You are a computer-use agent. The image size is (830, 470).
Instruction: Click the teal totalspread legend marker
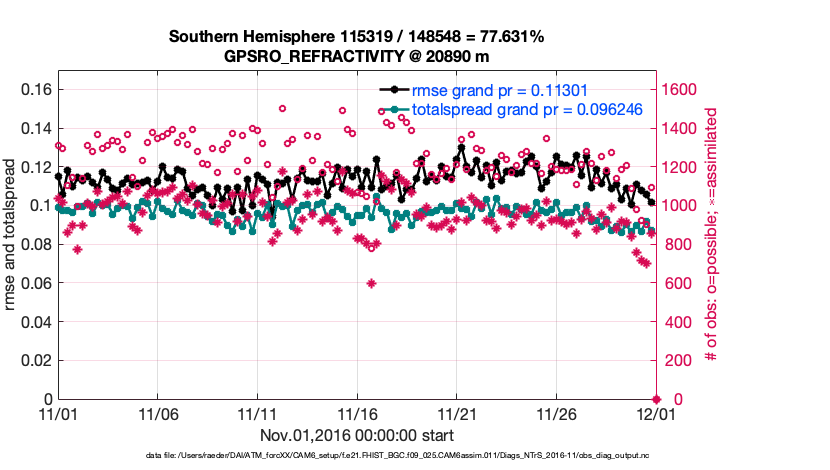[x=395, y=109]
